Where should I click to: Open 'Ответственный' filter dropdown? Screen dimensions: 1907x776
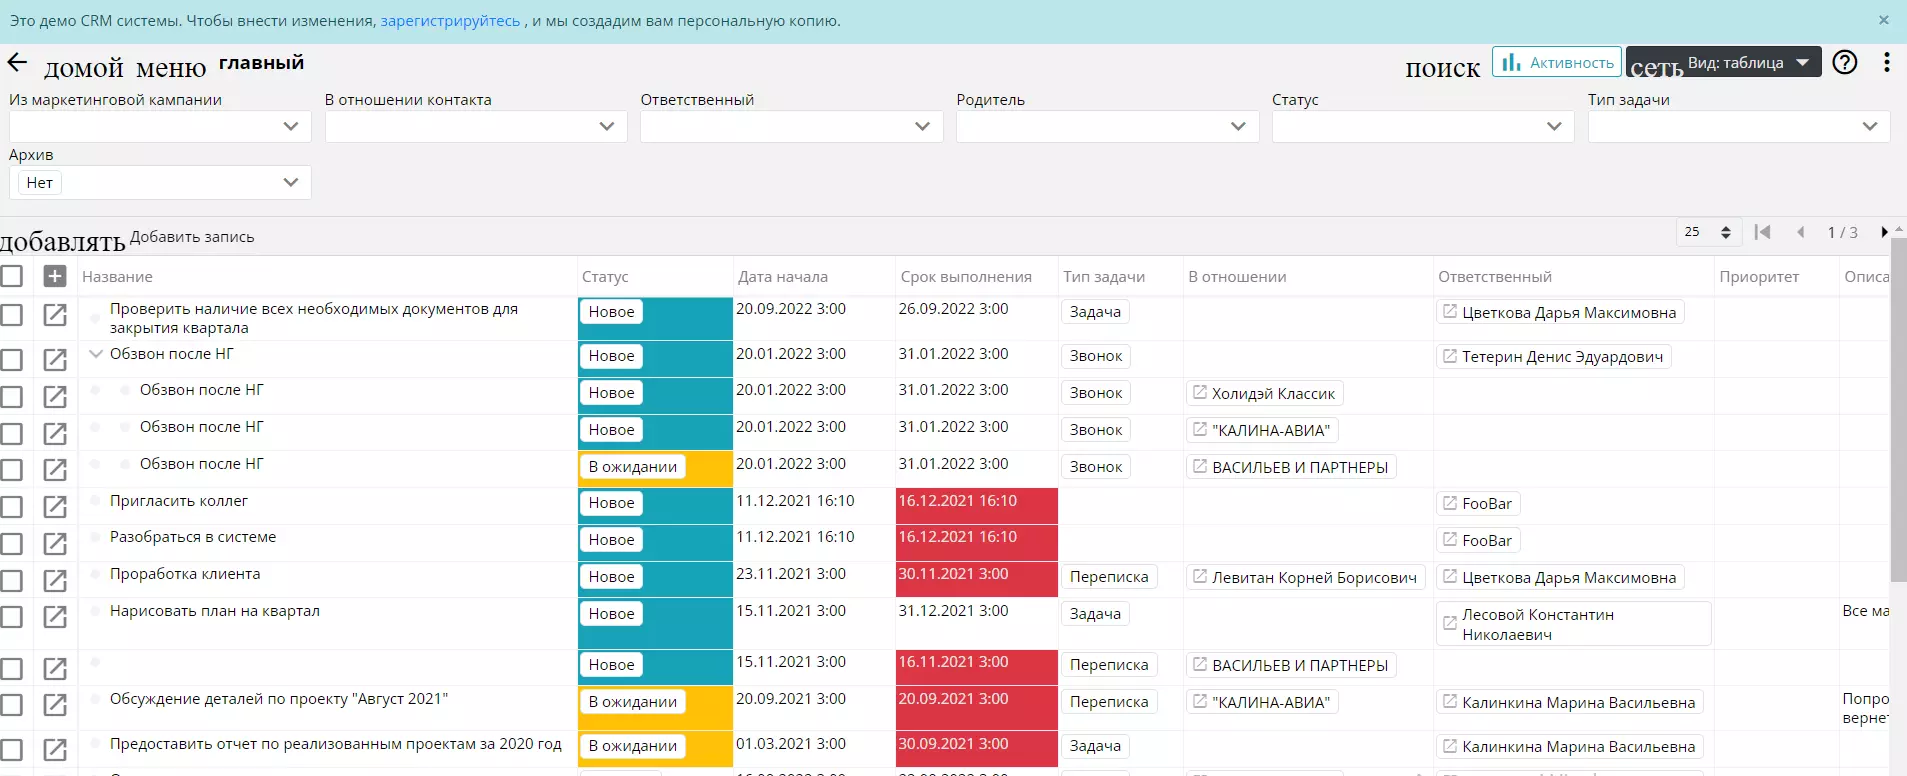(x=792, y=126)
